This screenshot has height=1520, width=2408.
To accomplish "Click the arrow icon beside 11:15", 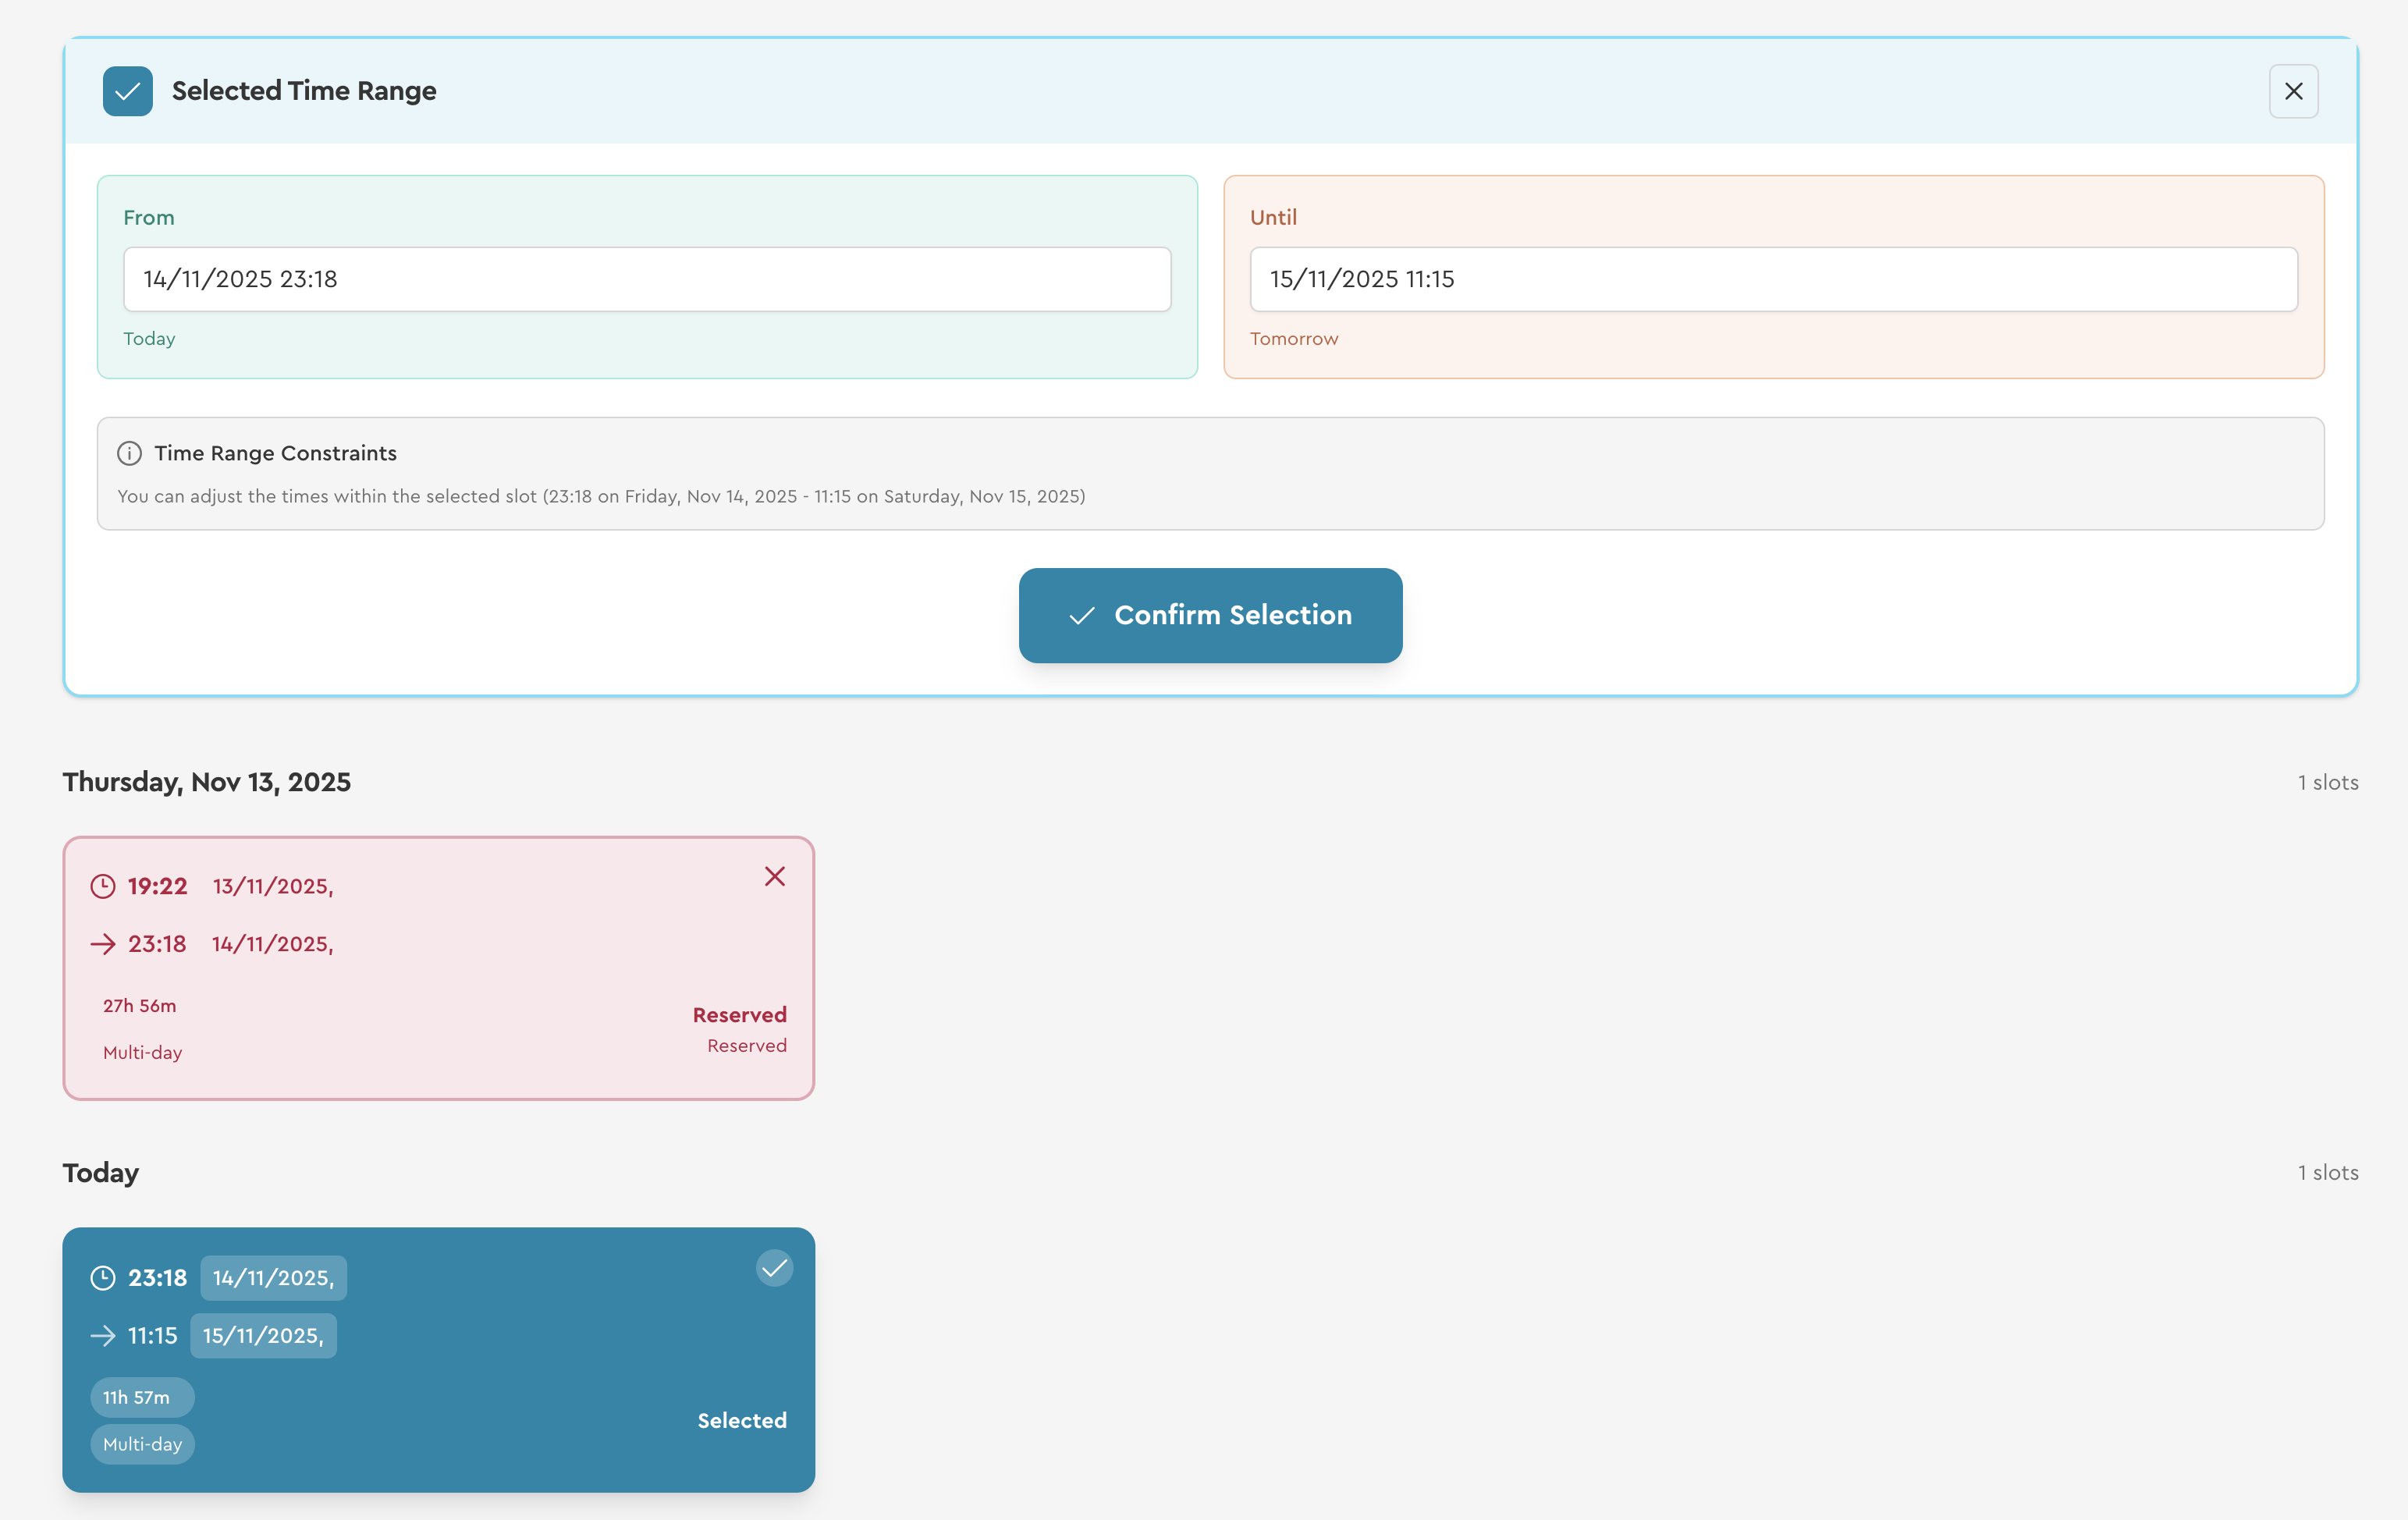I will 103,1335.
